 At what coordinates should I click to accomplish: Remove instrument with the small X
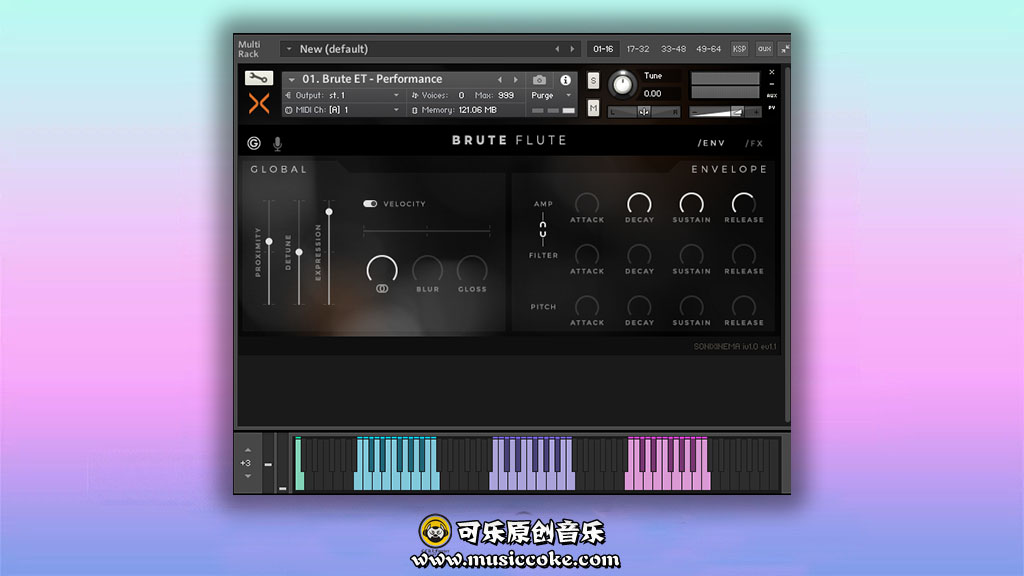tap(771, 72)
